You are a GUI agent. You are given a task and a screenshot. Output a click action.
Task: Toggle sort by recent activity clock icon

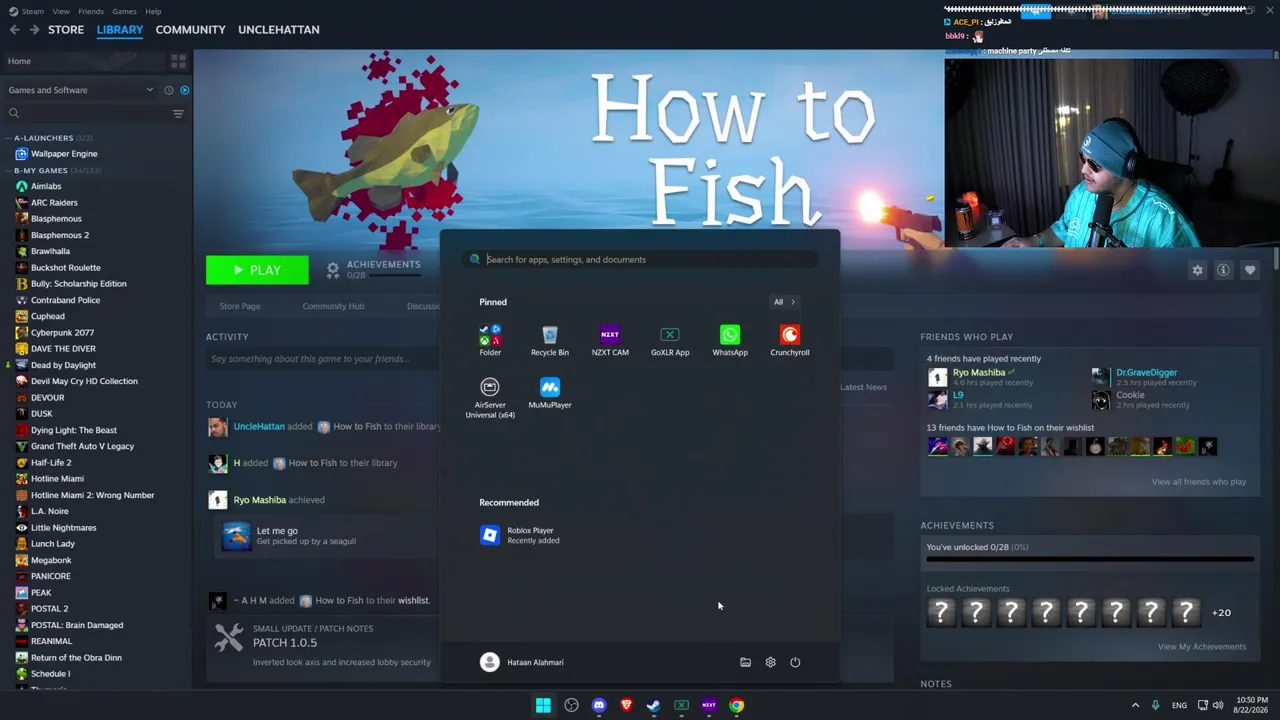pos(169,90)
